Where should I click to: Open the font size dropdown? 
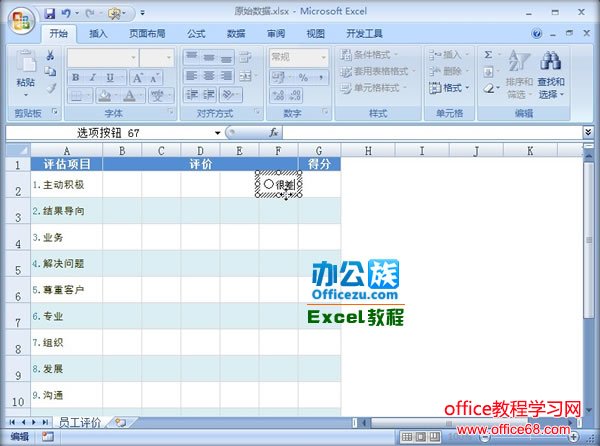pyautogui.click(x=169, y=58)
